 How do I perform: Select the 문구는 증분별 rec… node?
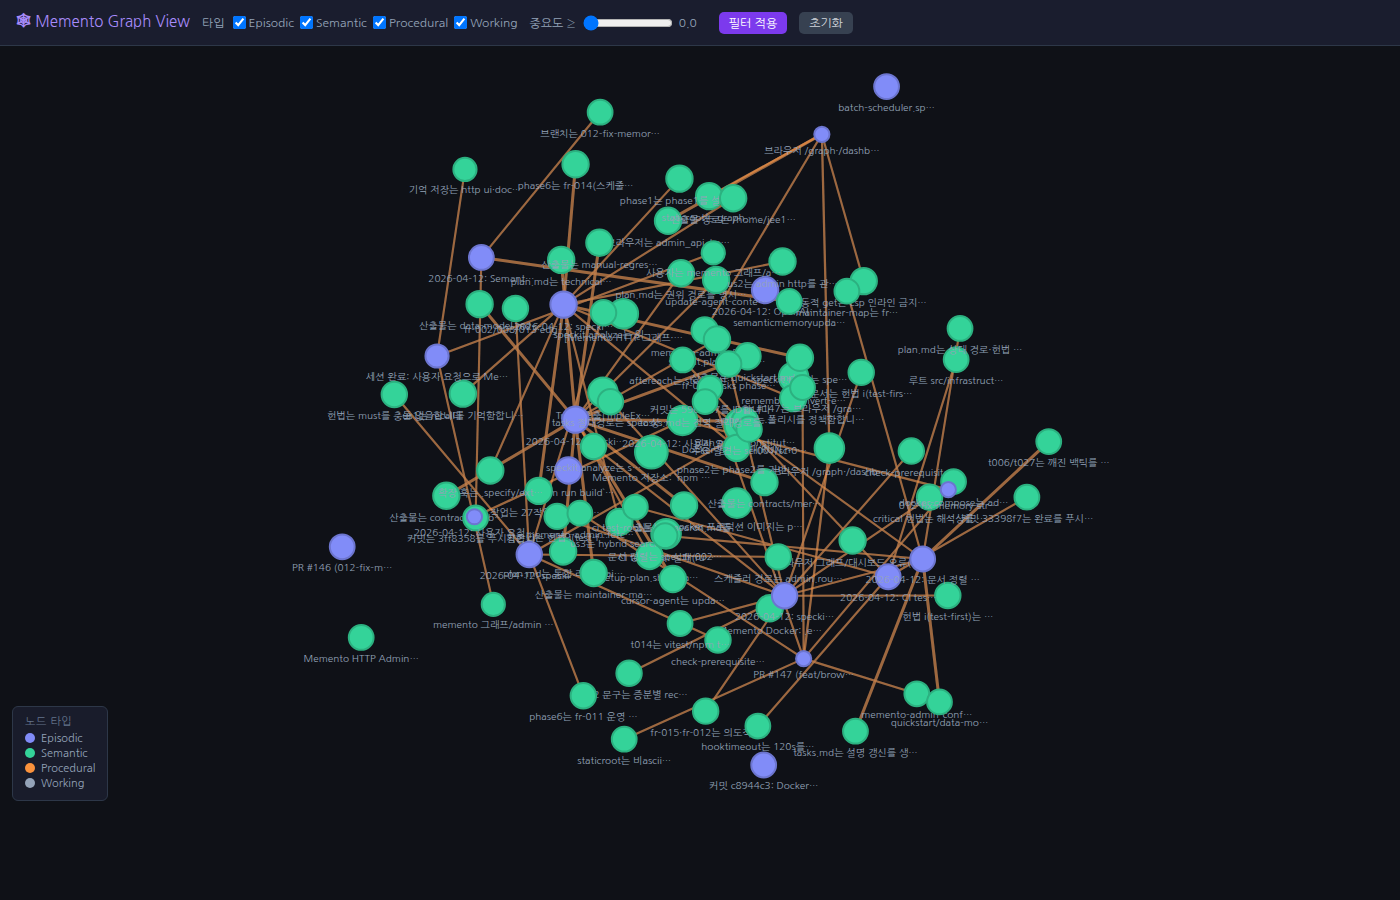(x=629, y=673)
